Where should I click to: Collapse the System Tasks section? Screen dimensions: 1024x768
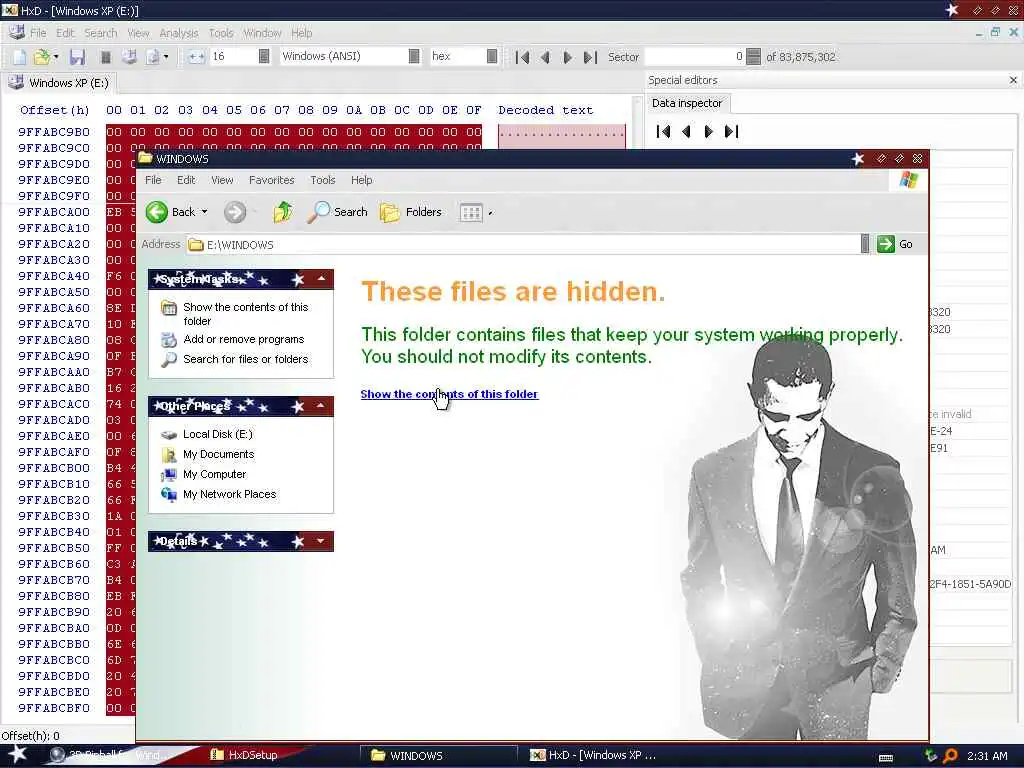coord(321,279)
